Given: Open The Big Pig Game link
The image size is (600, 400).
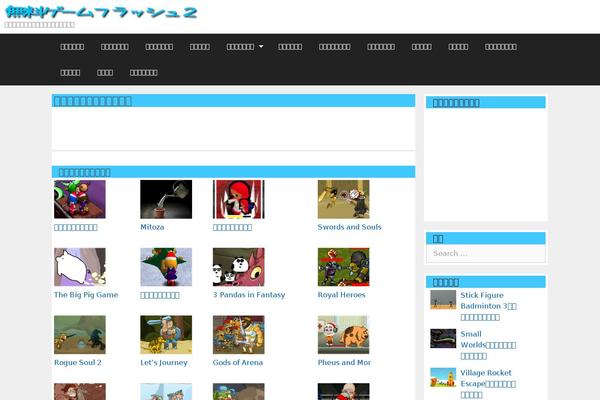Looking at the screenshot, I should [86, 295].
